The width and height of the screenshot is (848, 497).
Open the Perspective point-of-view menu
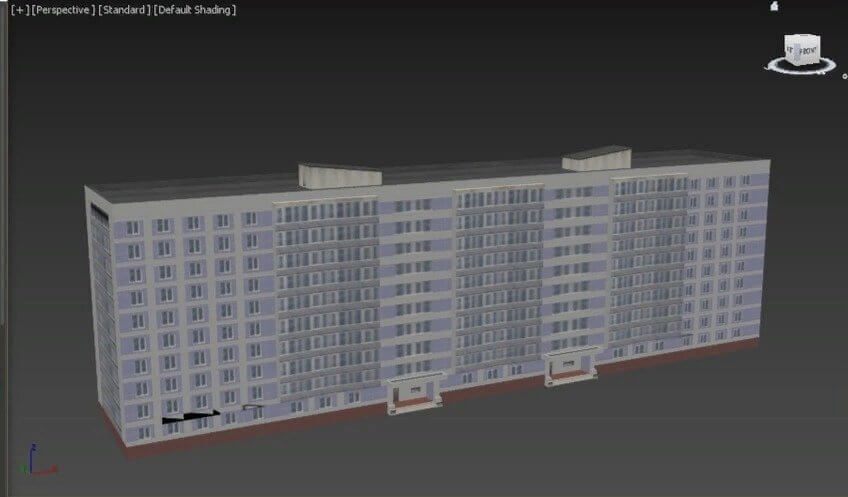(x=63, y=10)
